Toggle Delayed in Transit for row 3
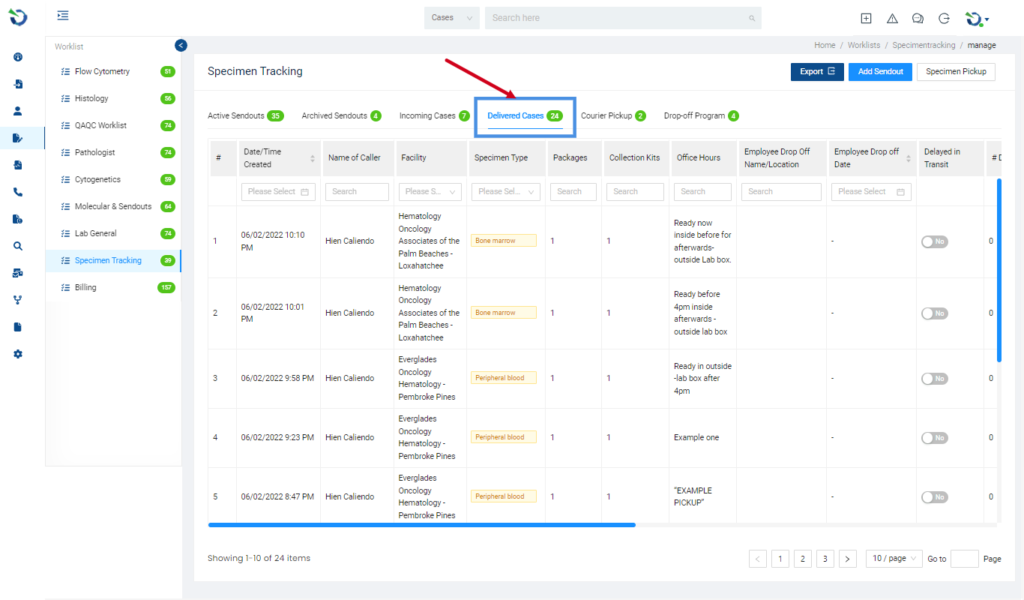1024x600 pixels. [x=935, y=379]
